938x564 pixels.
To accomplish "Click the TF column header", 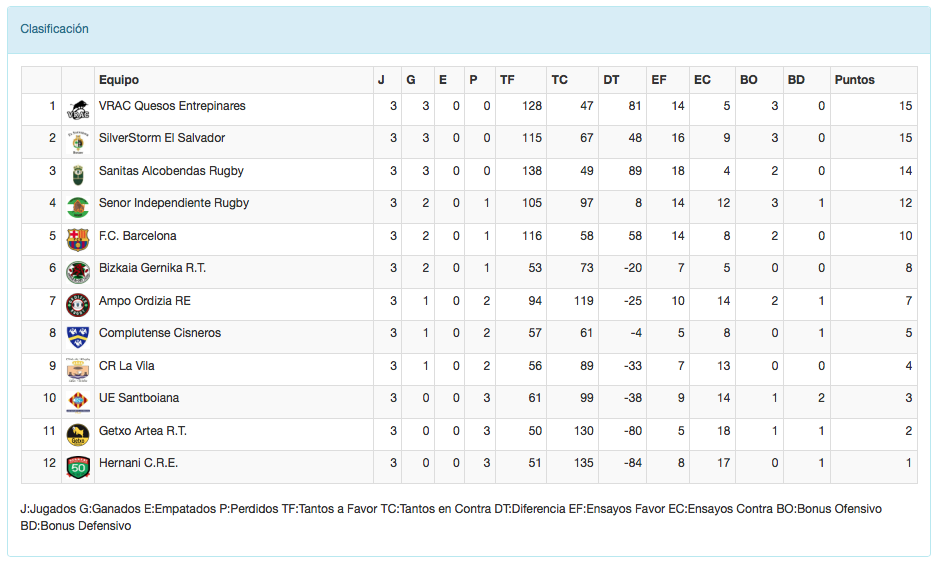I will [x=507, y=80].
